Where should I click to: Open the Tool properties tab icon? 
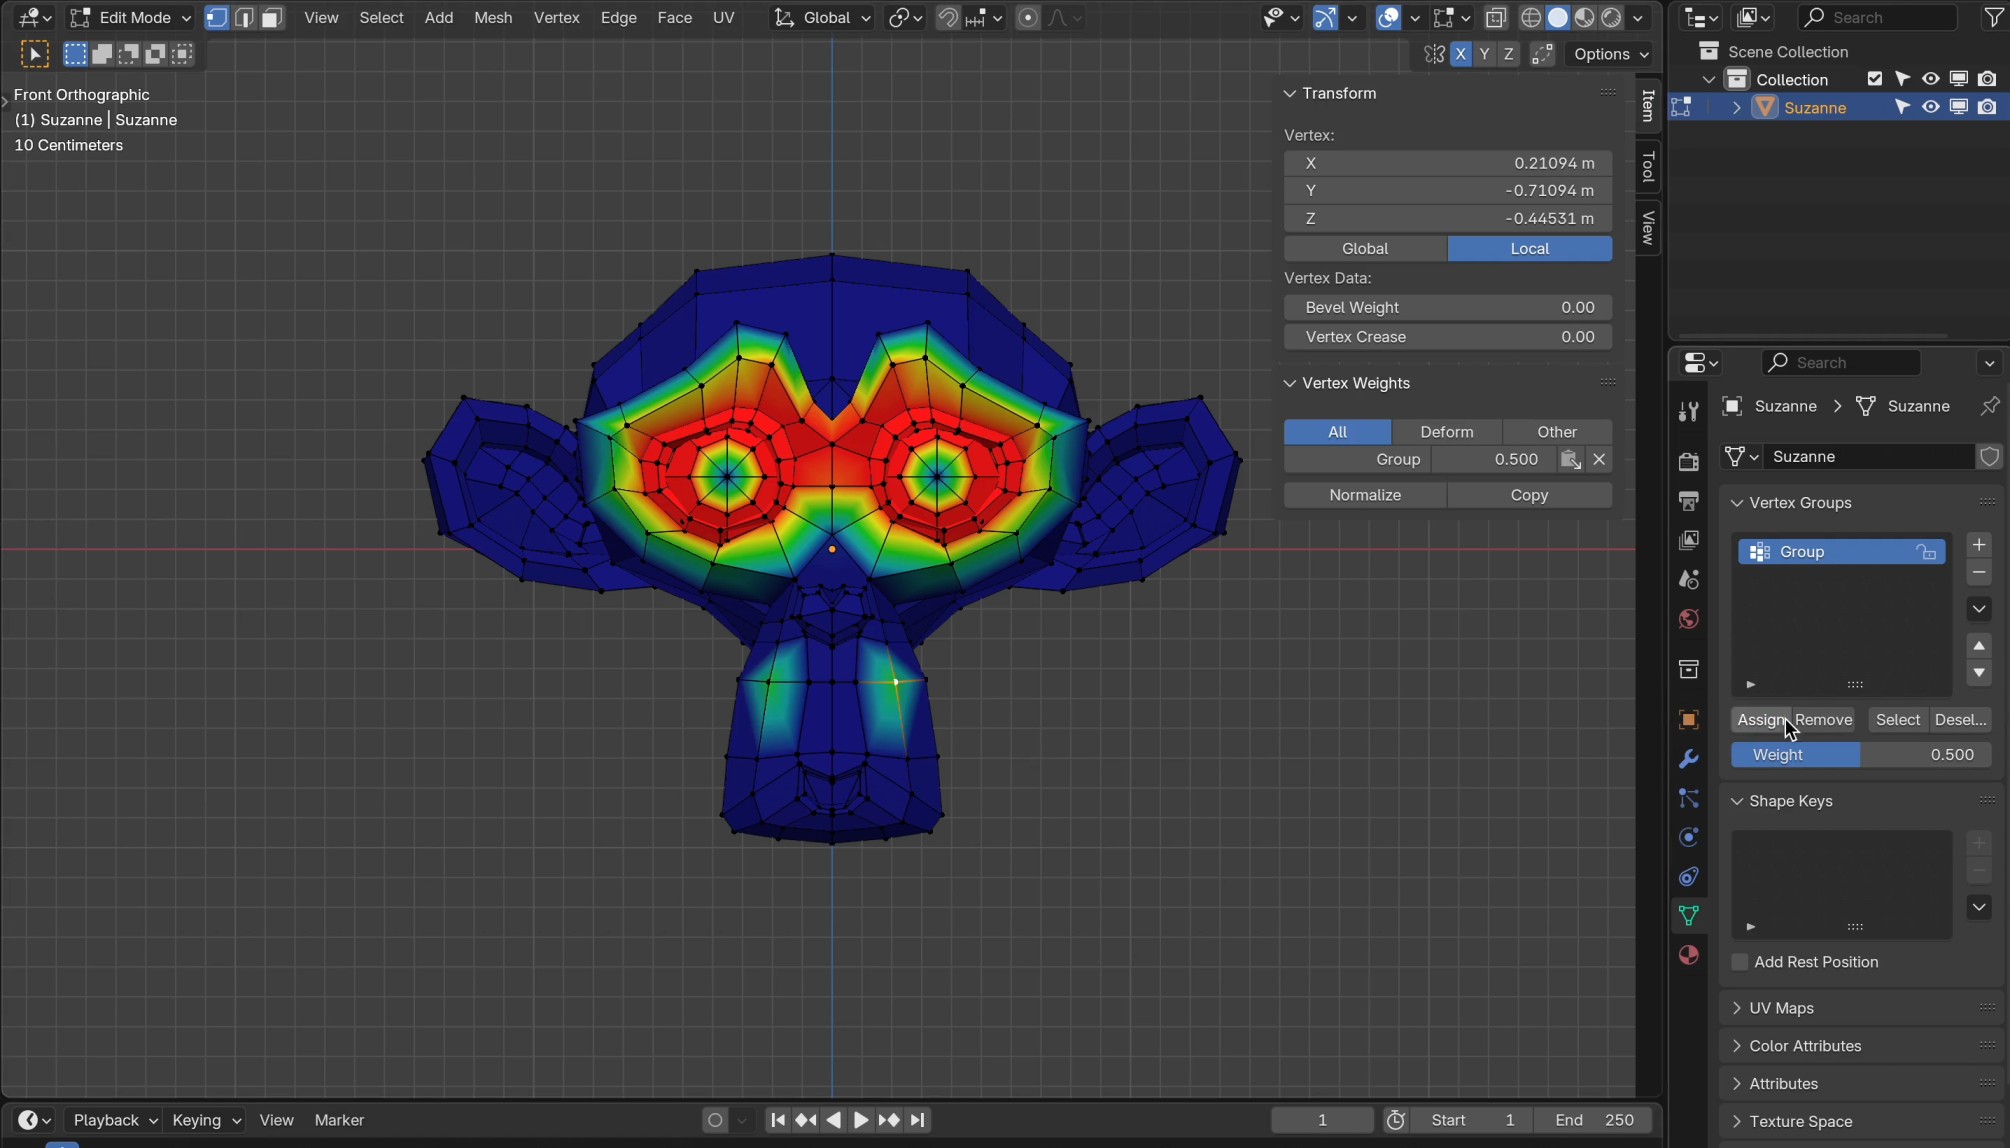[1689, 411]
